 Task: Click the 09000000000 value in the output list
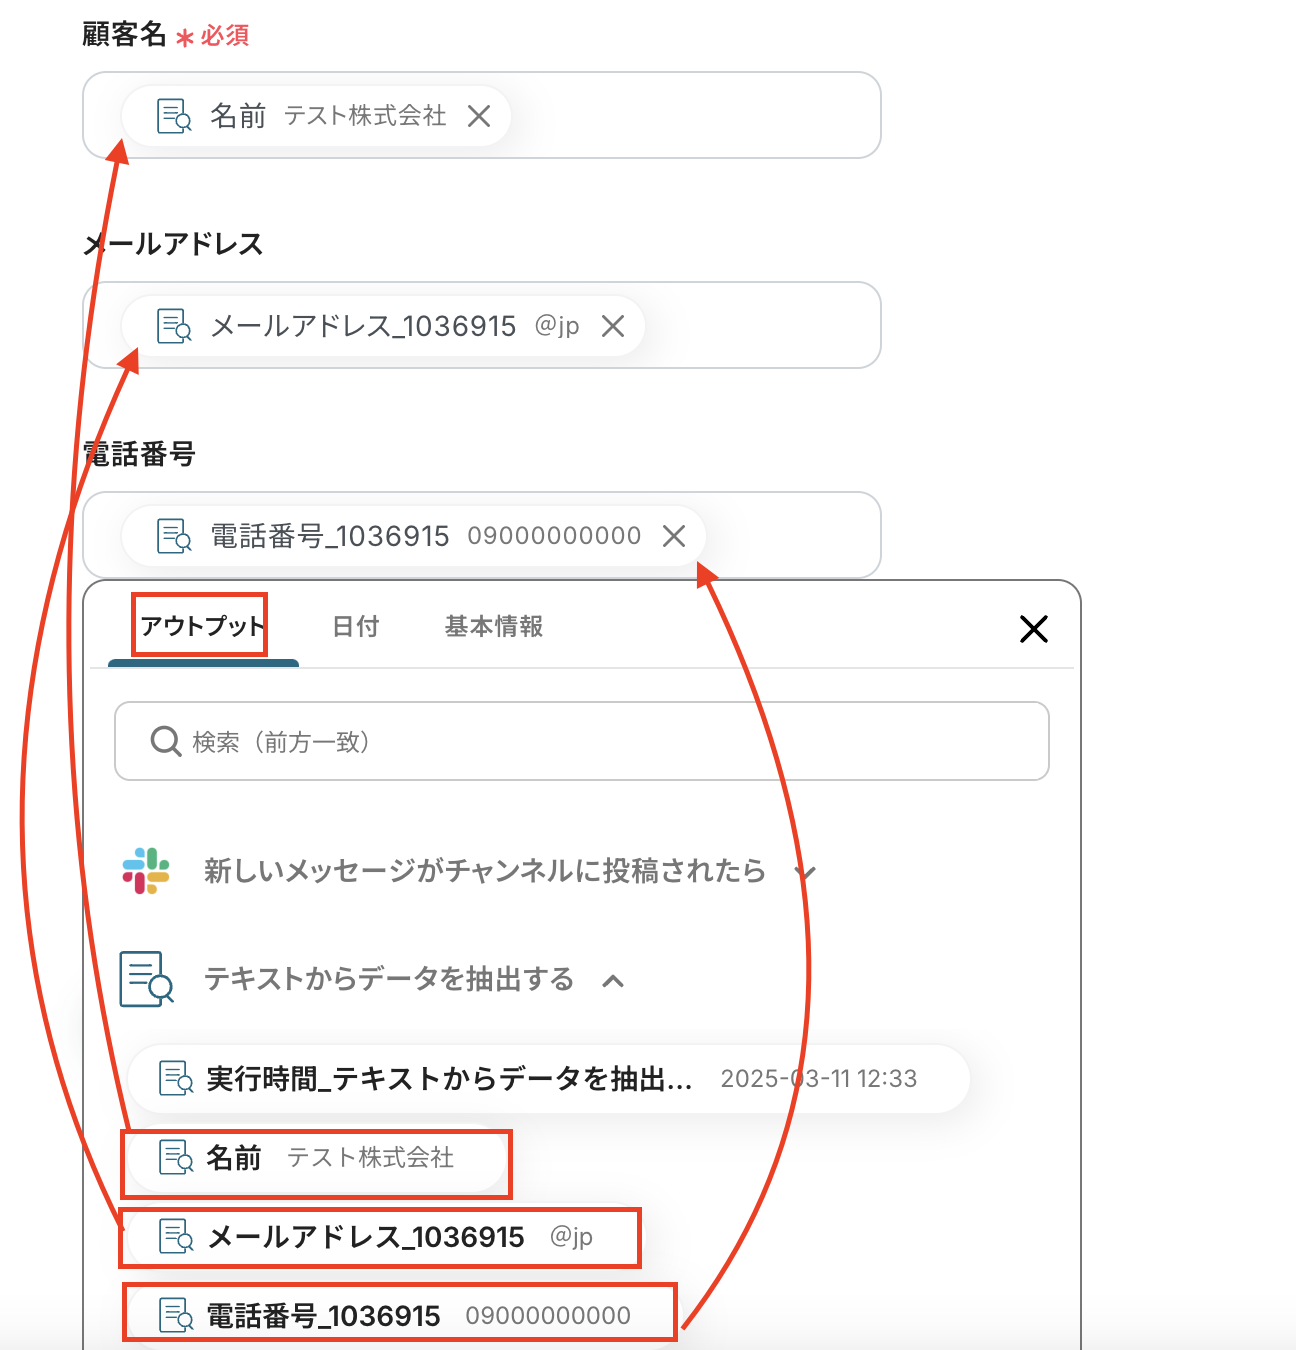548,1316
